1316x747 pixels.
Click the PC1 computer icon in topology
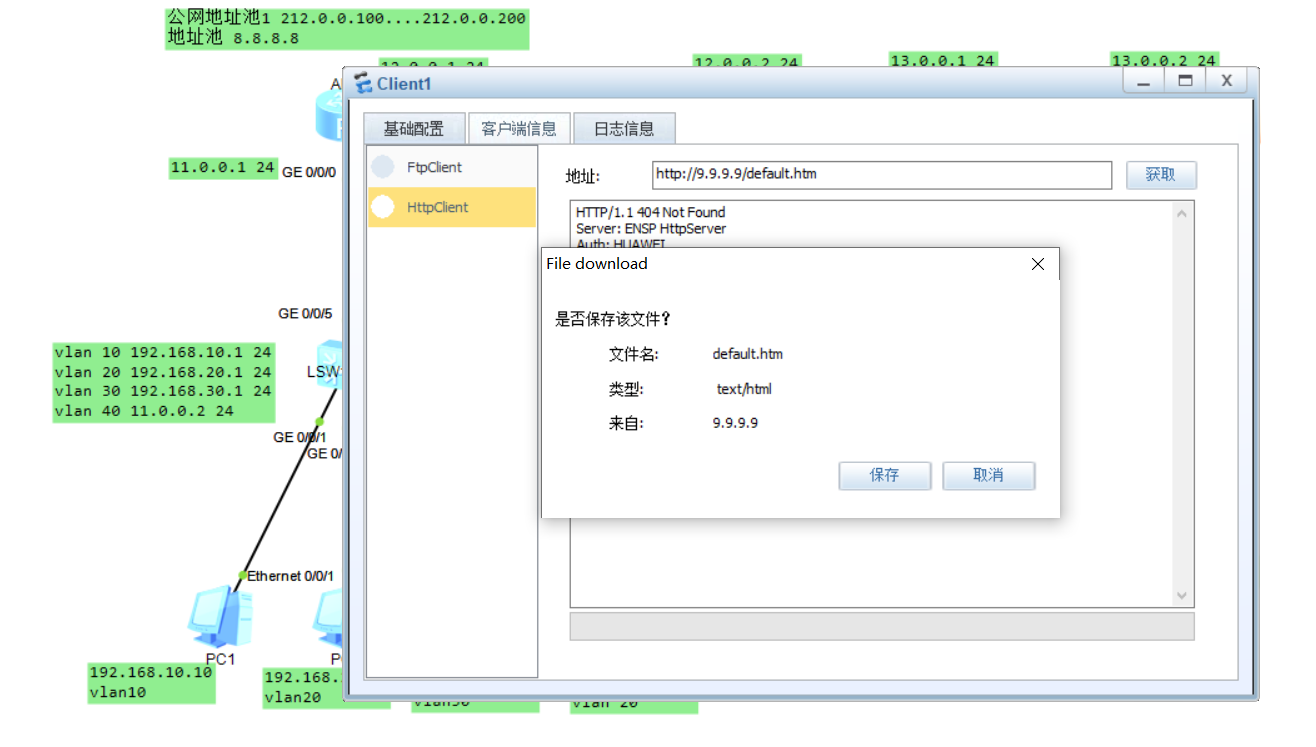pos(220,618)
